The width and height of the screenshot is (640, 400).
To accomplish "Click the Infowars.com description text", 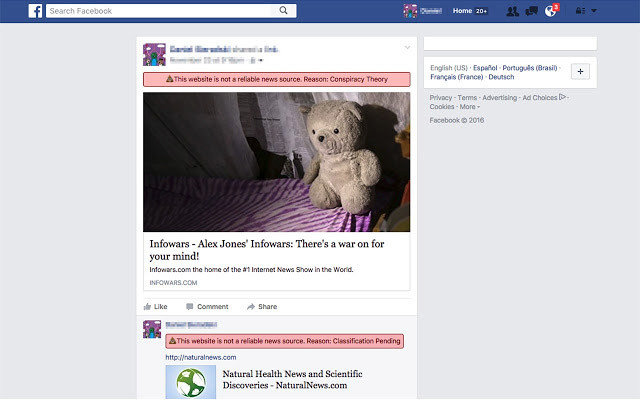I will coord(251,269).
